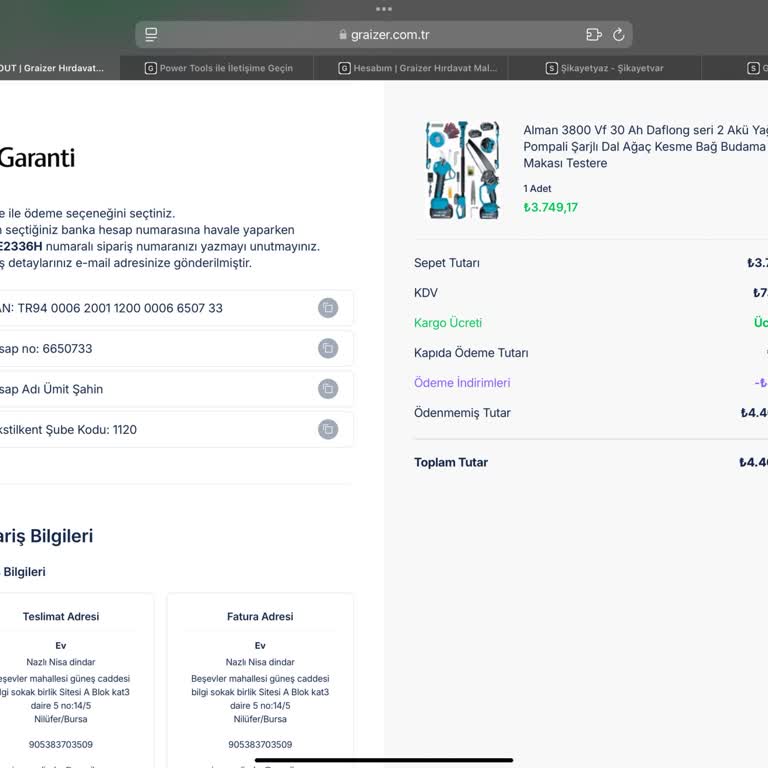Screen dimensions: 768x768
Task: Copy the Hesap no 6650733
Action: [327, 348]
